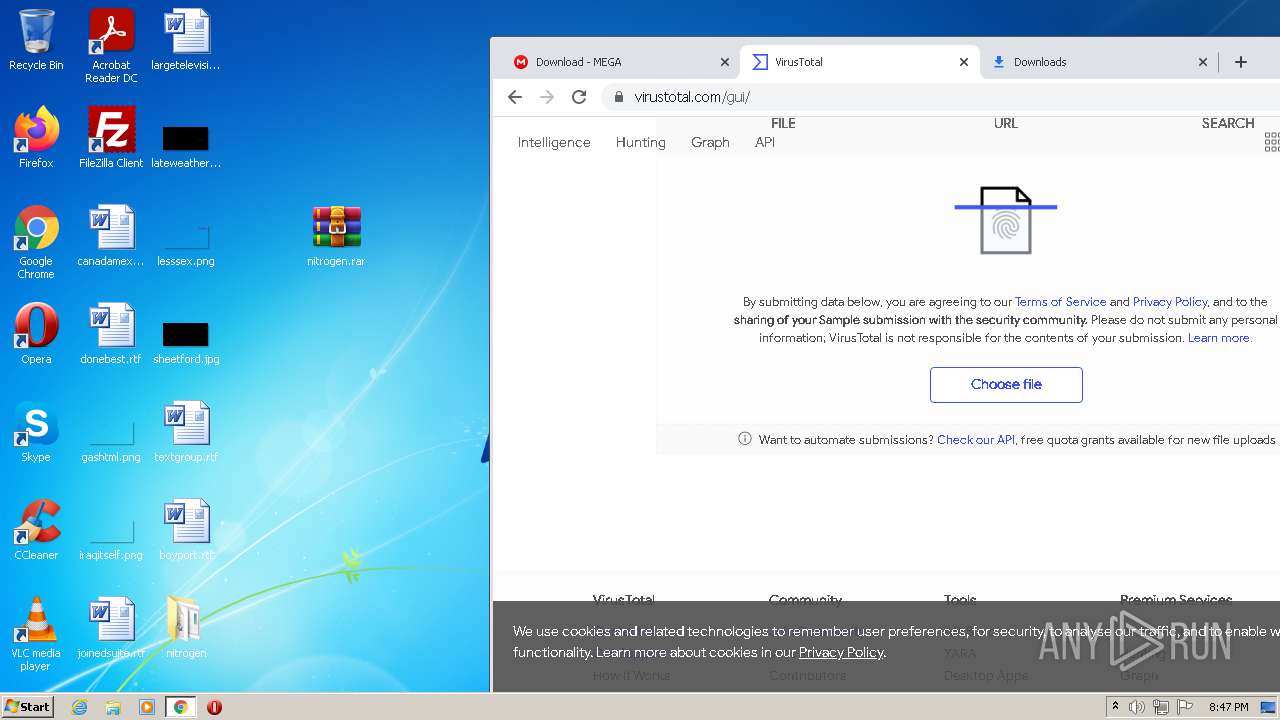This screenshot has height=720, width=1280.
Task: Click the Opera icon in the taskbar
Action: point(214,707)
